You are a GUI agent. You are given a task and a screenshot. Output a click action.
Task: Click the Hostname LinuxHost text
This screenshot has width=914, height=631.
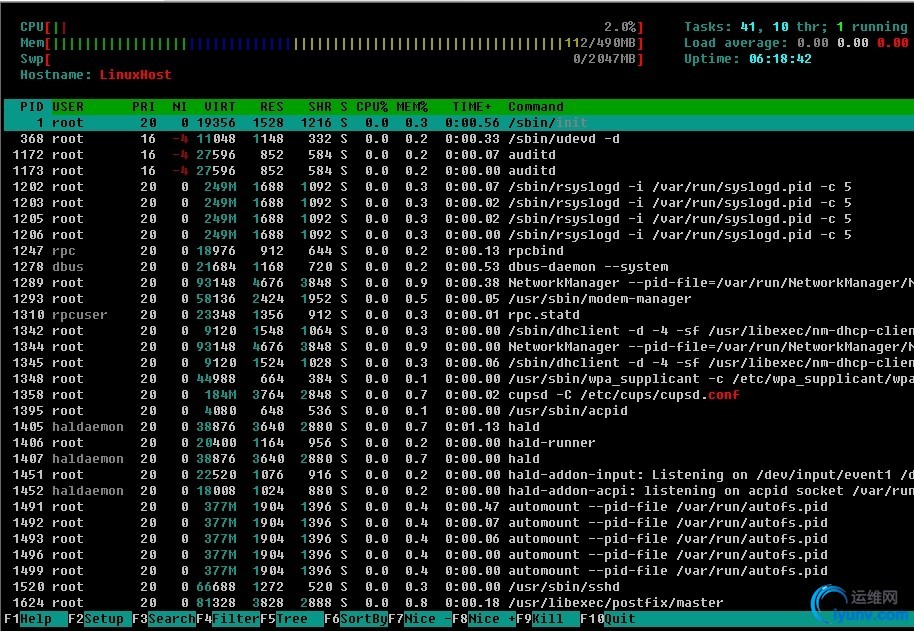coord(96,75)
